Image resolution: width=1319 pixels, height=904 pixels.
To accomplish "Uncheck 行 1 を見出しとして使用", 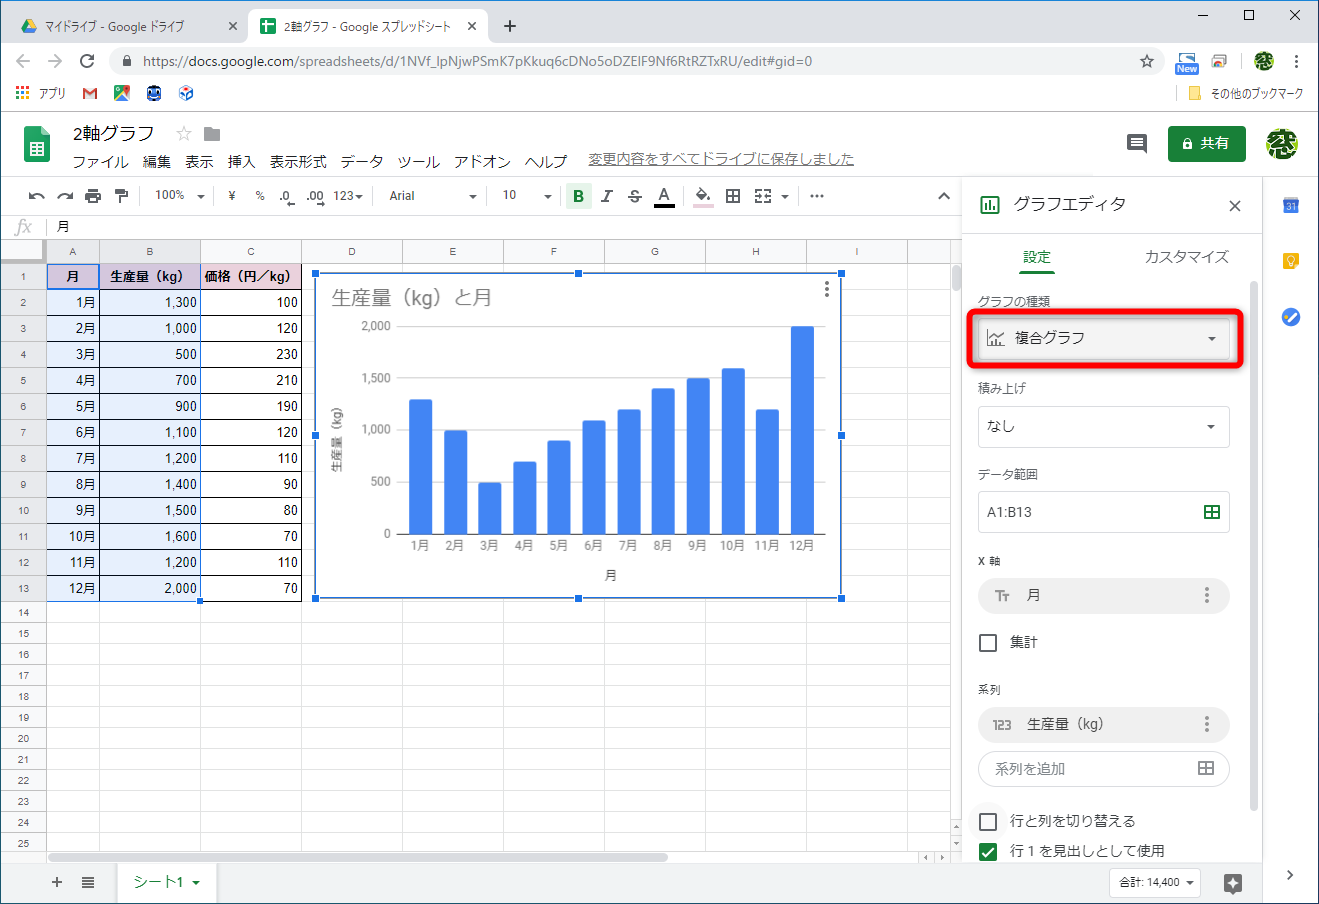I will 989,850.
